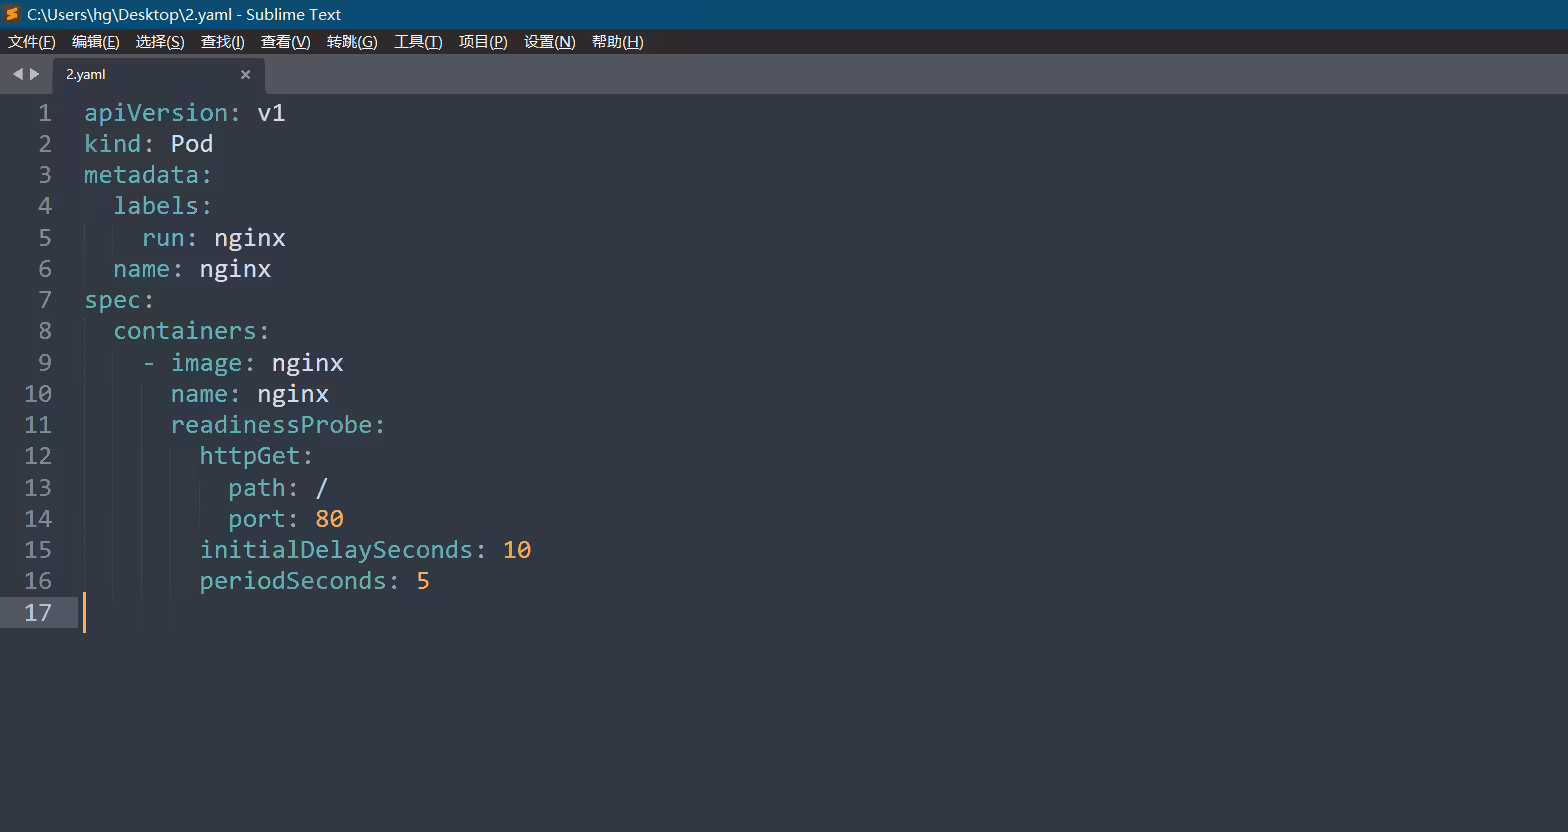
Task: Click line number 11 in the gutter
Action: click(38, 425)
